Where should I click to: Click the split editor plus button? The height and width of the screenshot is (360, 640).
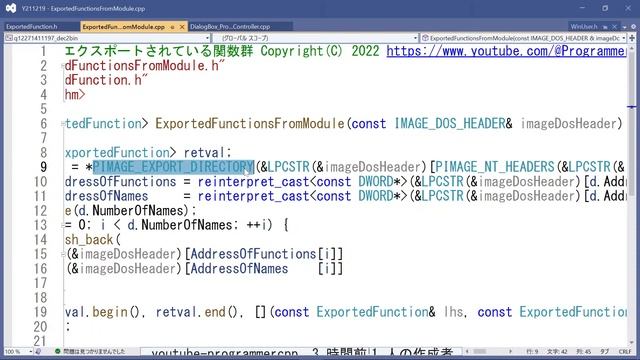click(632, 38)
